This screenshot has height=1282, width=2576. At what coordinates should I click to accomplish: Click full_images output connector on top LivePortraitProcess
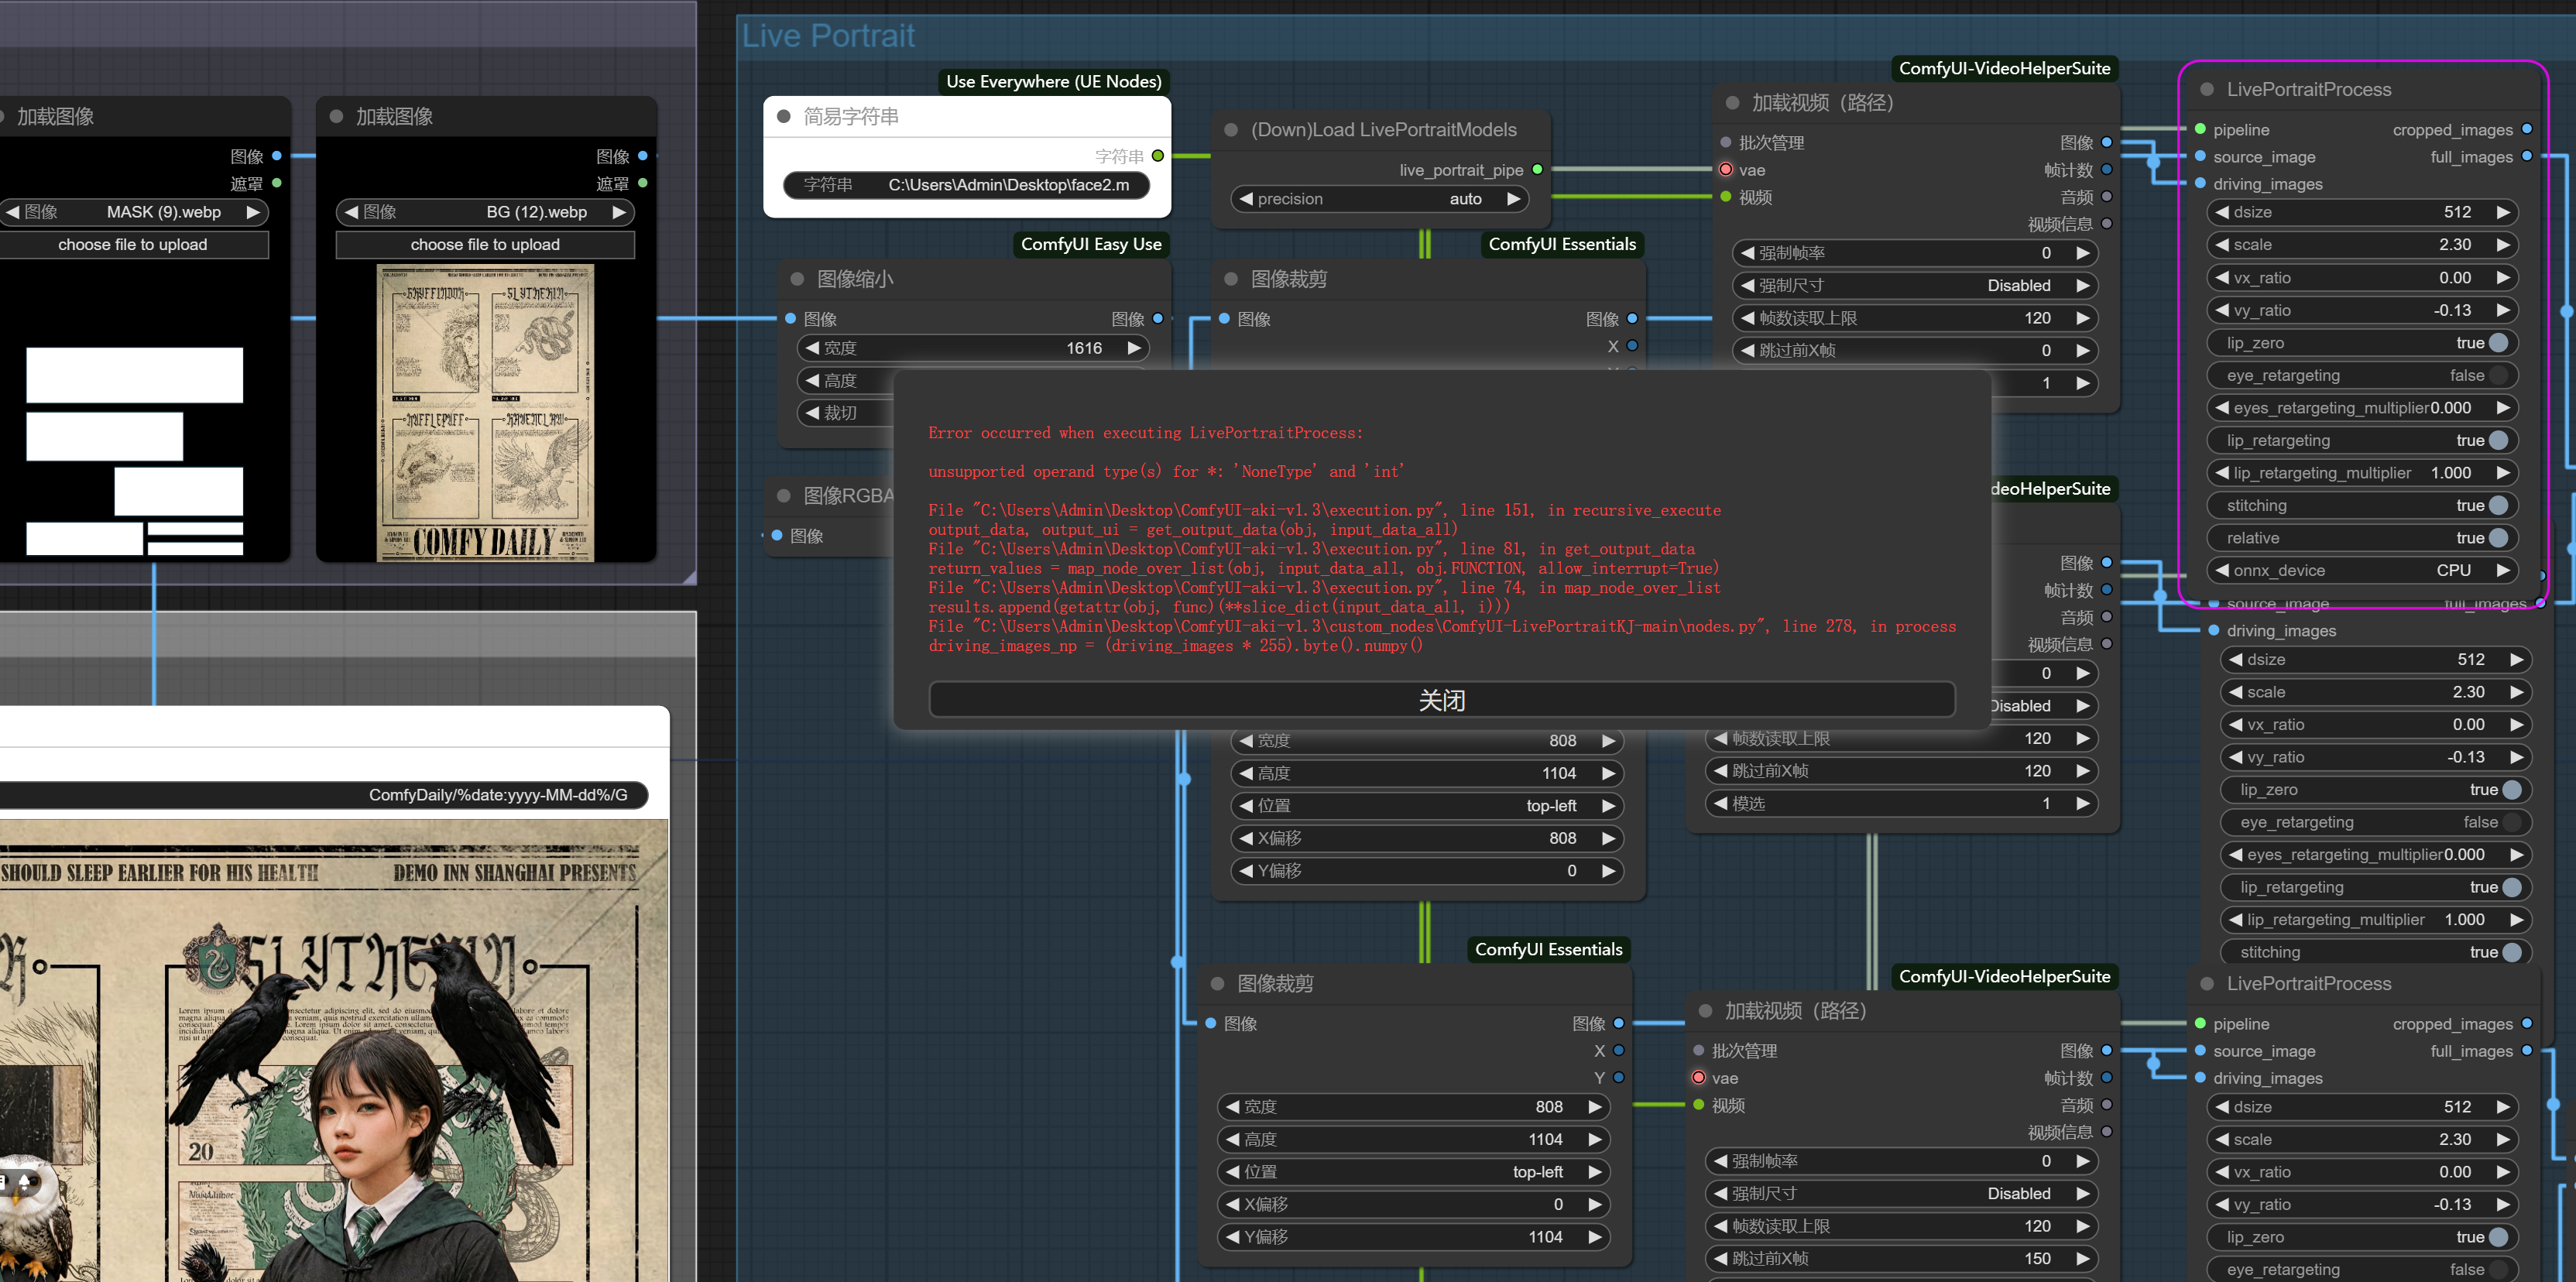coord(2527,156)
